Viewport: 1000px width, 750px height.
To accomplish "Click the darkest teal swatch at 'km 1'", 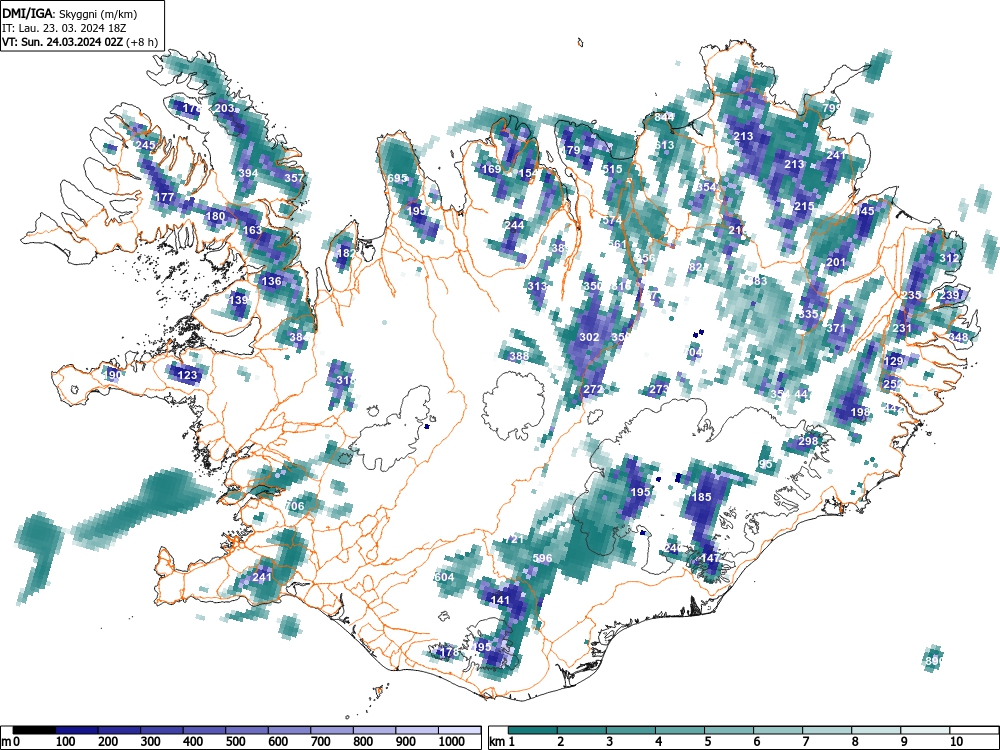I will tap(533, 730).
